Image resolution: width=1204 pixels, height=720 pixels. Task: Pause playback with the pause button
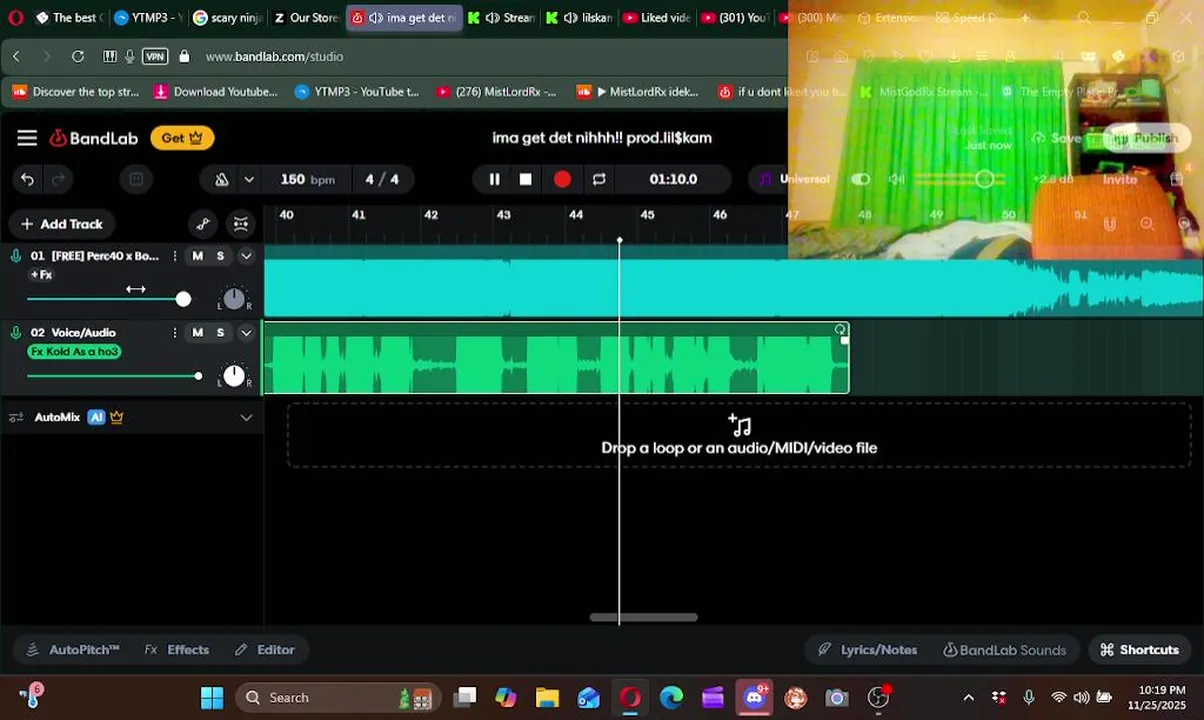tap(494, 179)
